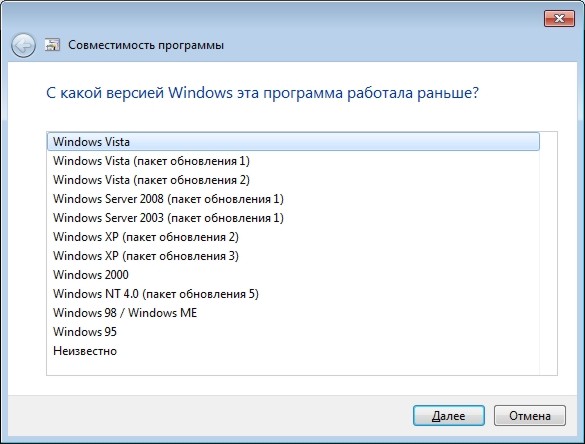Click the question heading about Windows version
The width and height of the screenshot is (585, 444).
pos(262,93)
